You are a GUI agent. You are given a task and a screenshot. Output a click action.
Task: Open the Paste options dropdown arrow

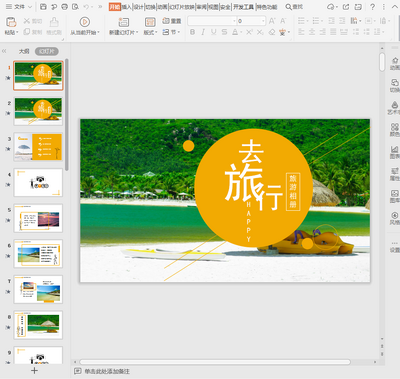click(17, 33)
